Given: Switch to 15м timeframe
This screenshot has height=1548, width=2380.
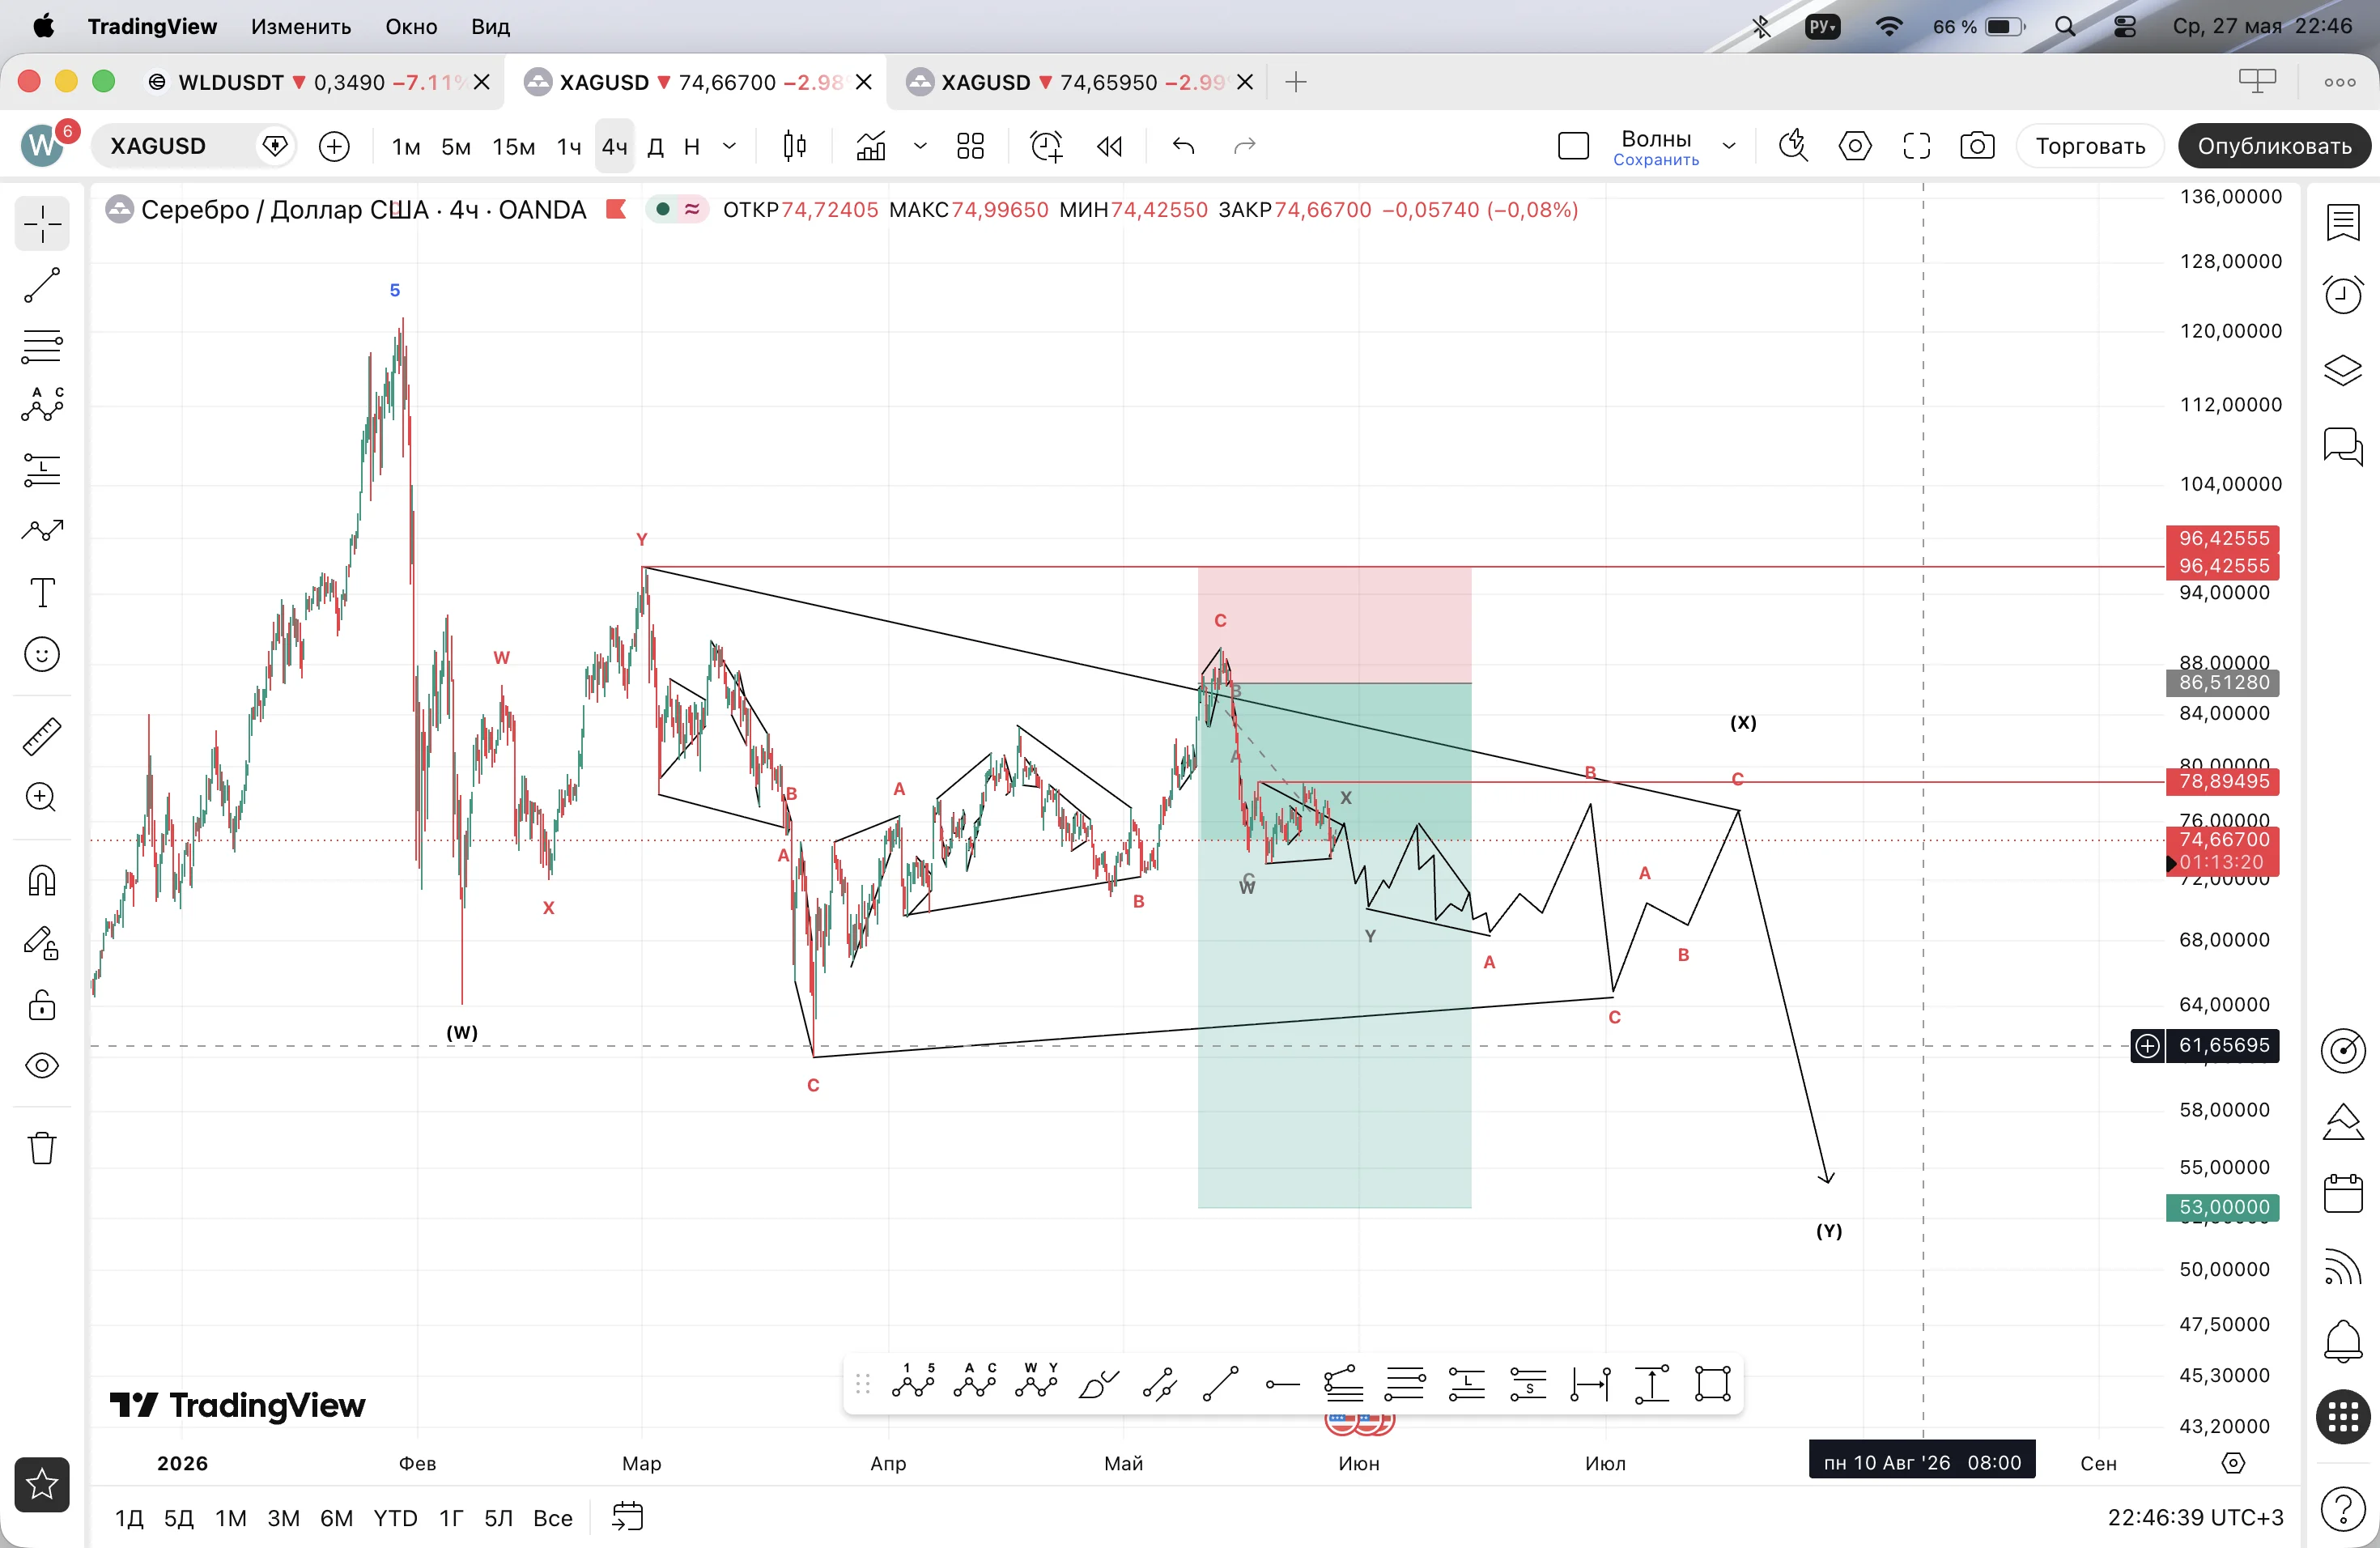Looking at the screenshot, I should tap(514, 147).
